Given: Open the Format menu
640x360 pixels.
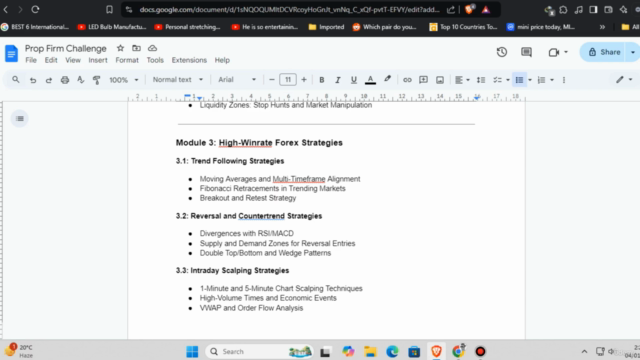Looking at the screenshot, I should coord(127,60).
